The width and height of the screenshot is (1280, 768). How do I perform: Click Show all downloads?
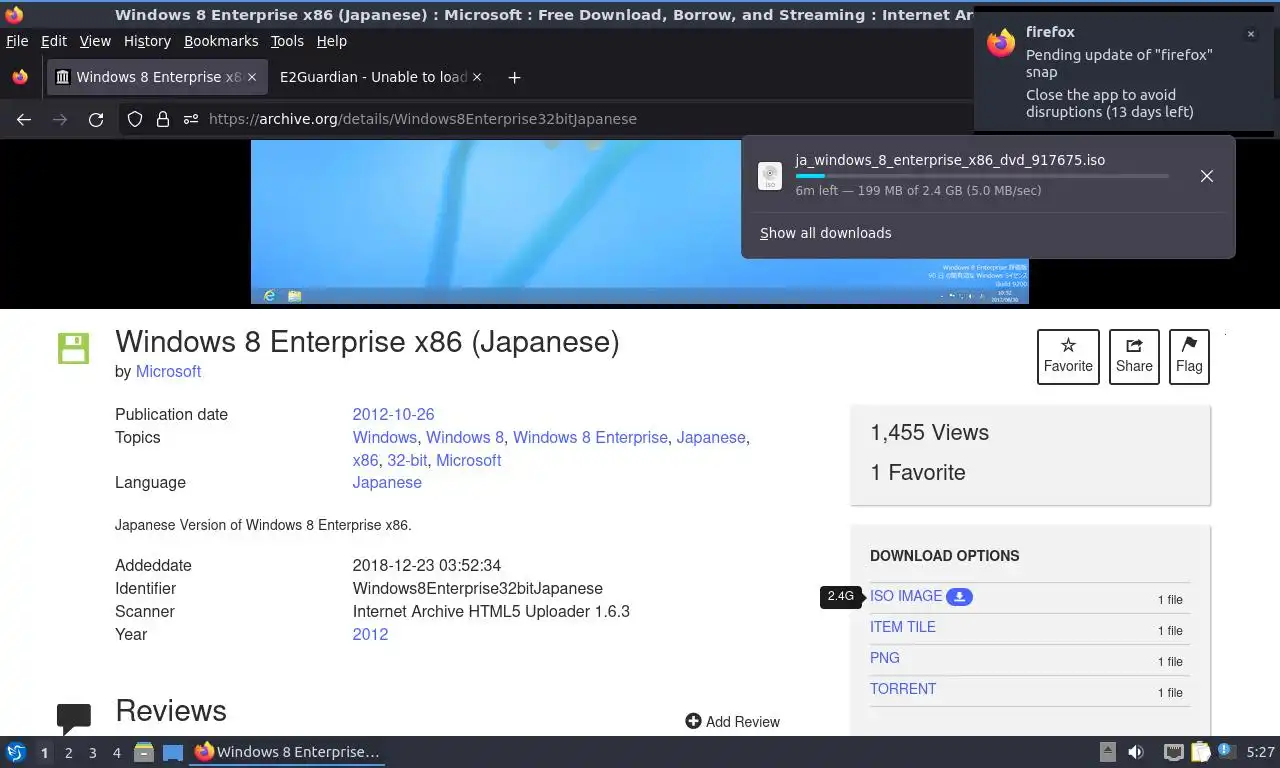tap(825, 233)
